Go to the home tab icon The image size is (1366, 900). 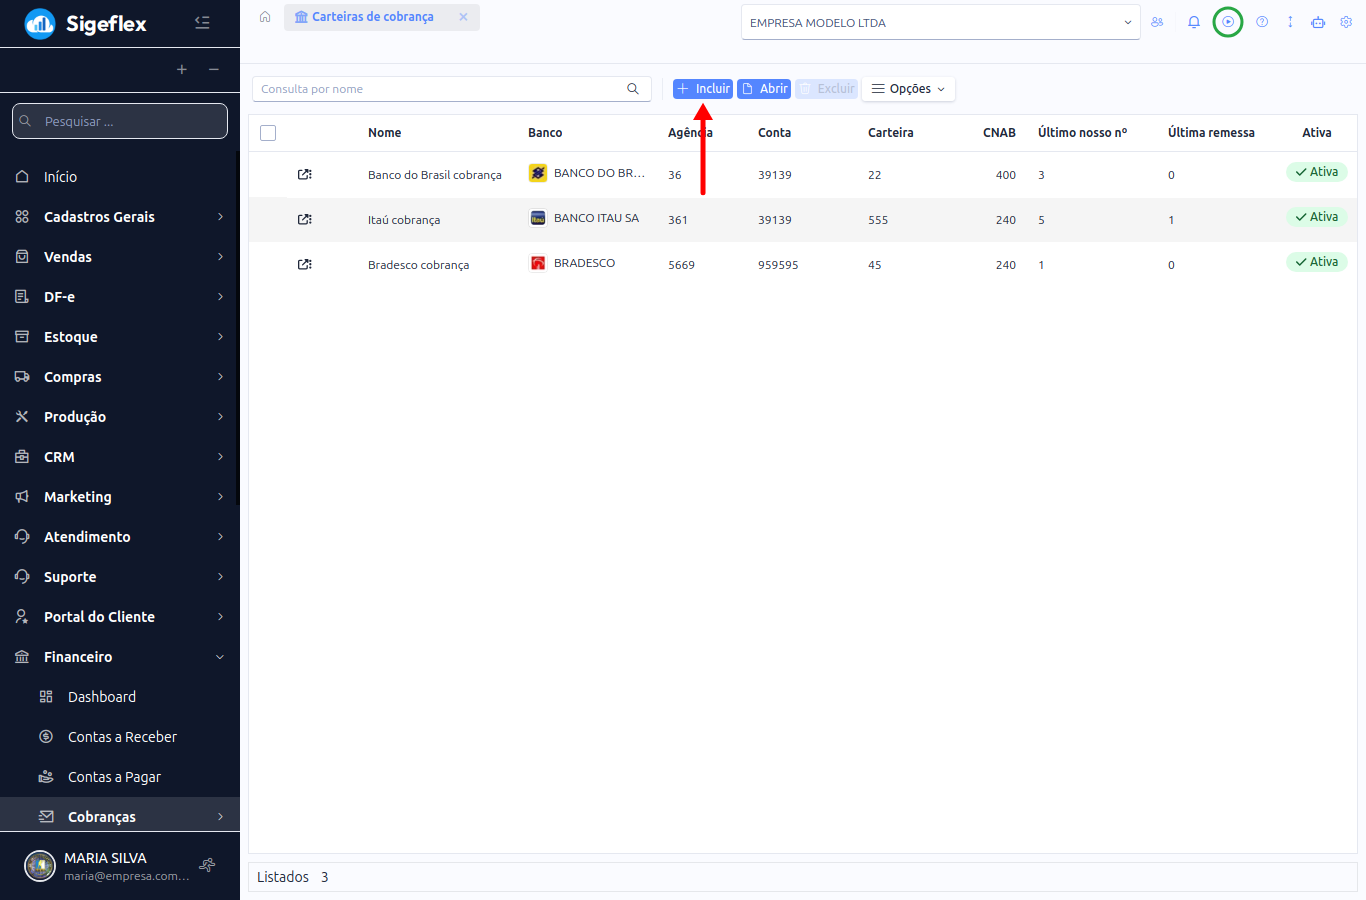[265, 17]
